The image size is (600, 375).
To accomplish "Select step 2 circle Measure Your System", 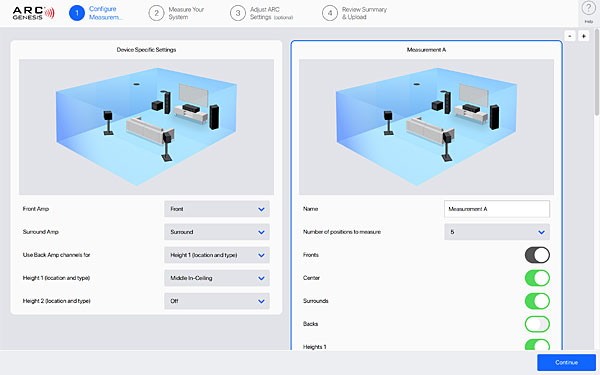I will pyautogui.click(x=156, y=13).
